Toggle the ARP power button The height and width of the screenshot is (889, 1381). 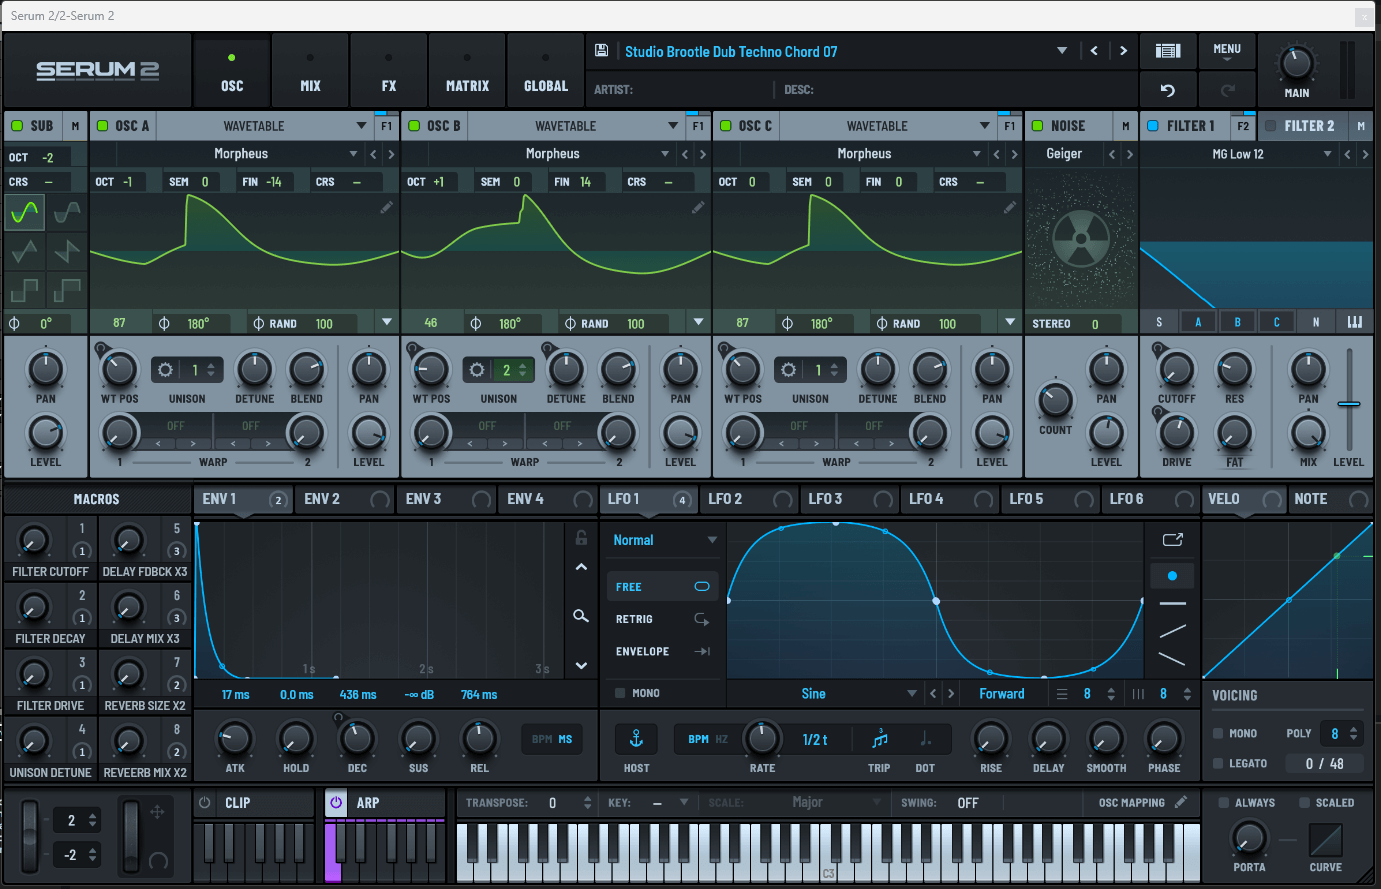[334, 802]
